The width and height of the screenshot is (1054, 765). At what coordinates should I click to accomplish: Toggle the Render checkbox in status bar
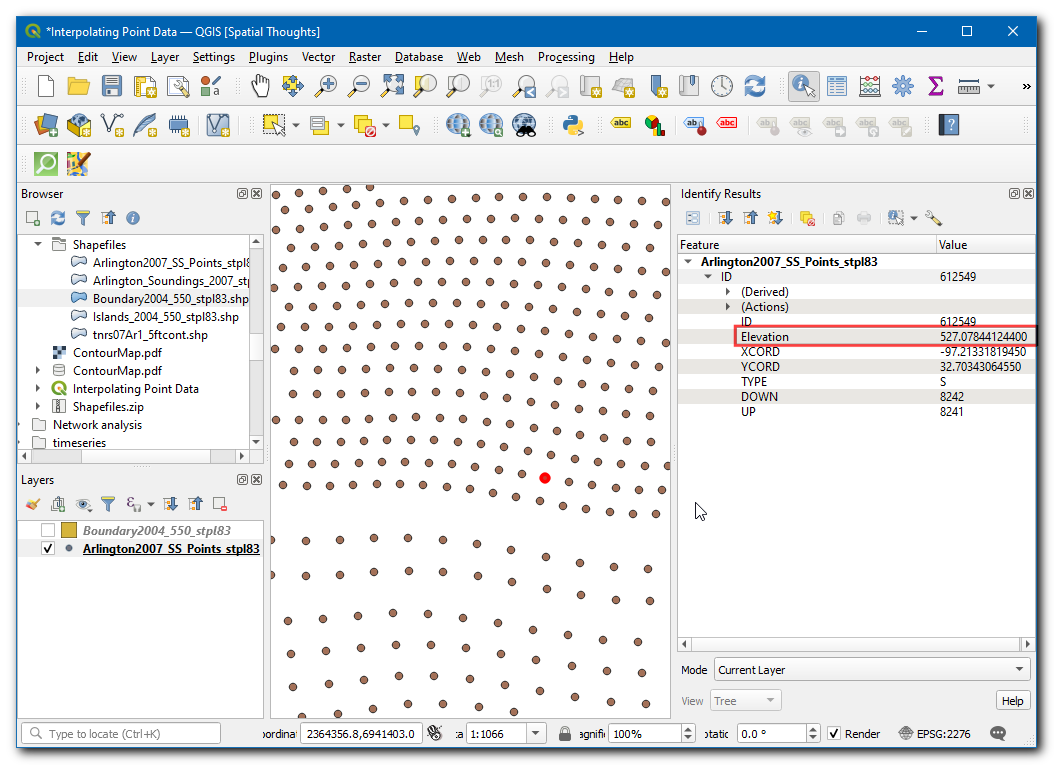[834, 734]
